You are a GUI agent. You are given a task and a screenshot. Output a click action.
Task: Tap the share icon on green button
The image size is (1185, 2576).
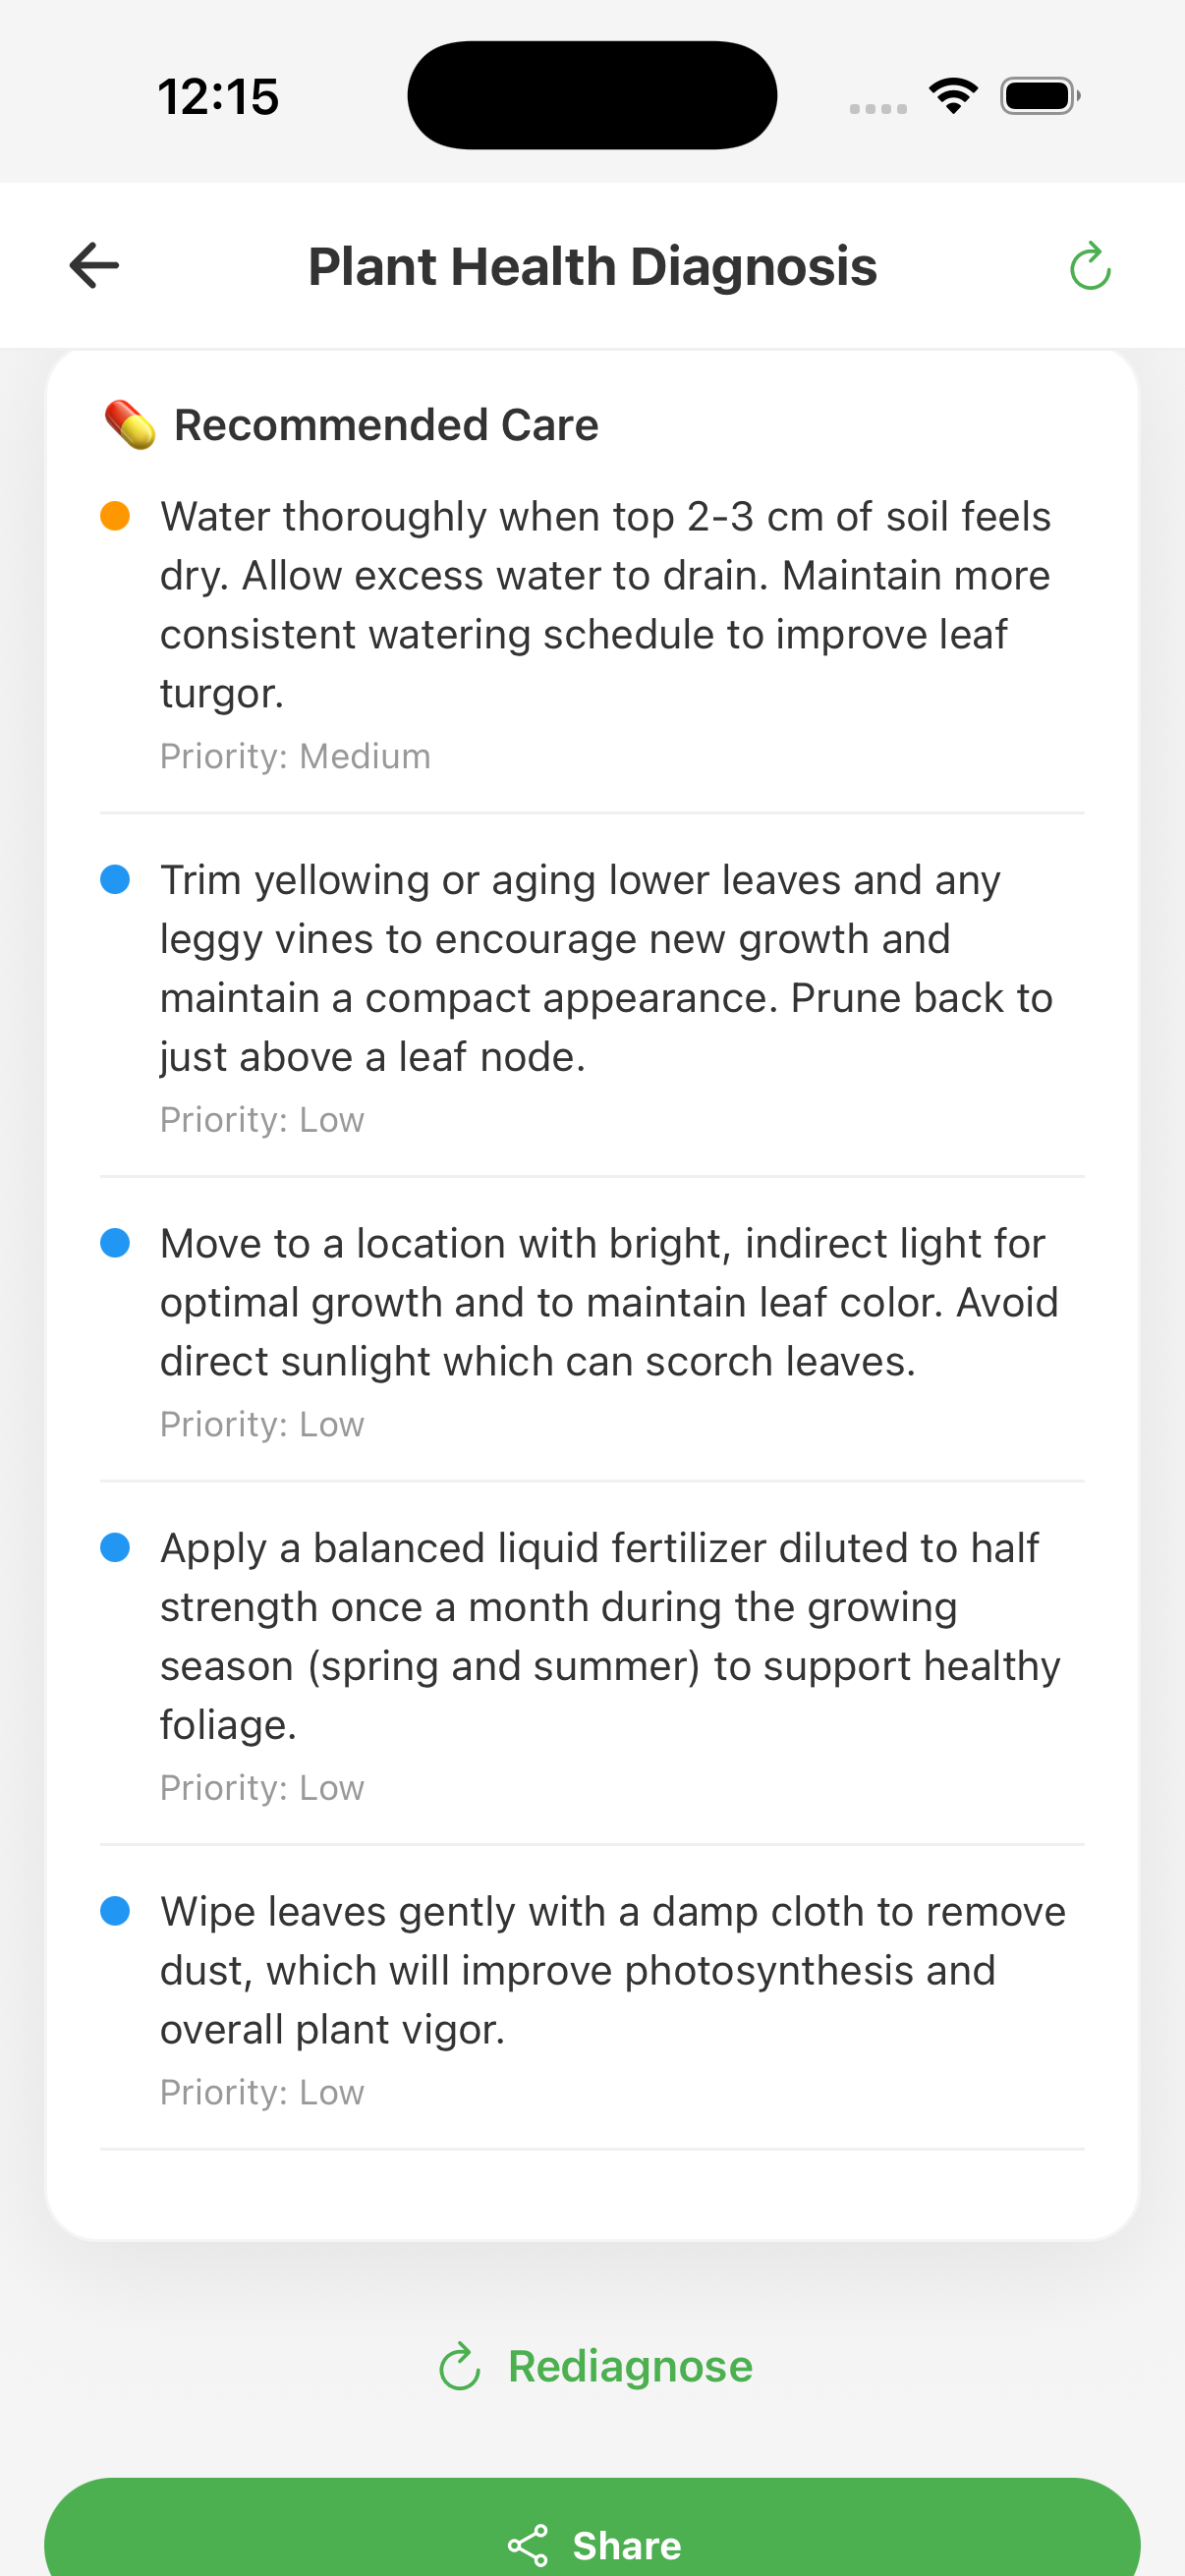point(528,2545)
